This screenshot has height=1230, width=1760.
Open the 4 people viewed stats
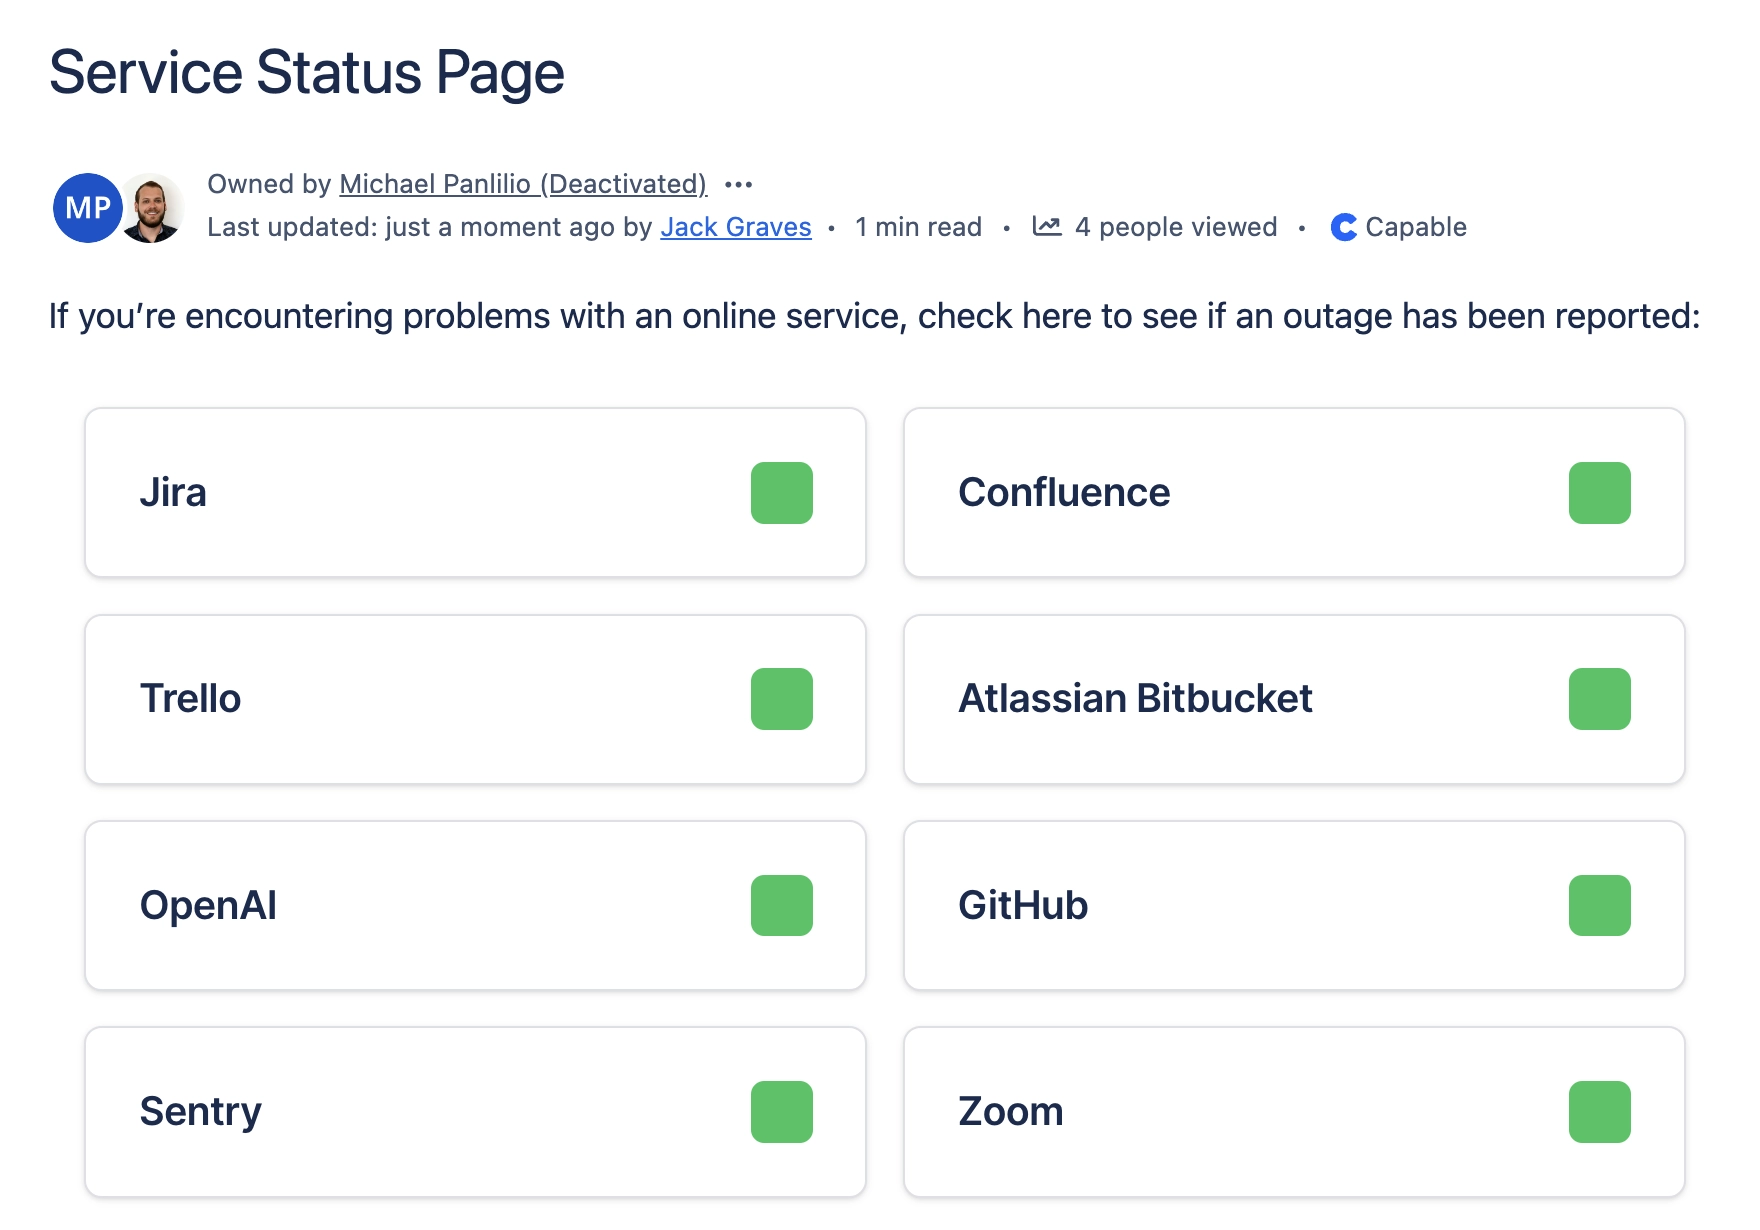1175,227
